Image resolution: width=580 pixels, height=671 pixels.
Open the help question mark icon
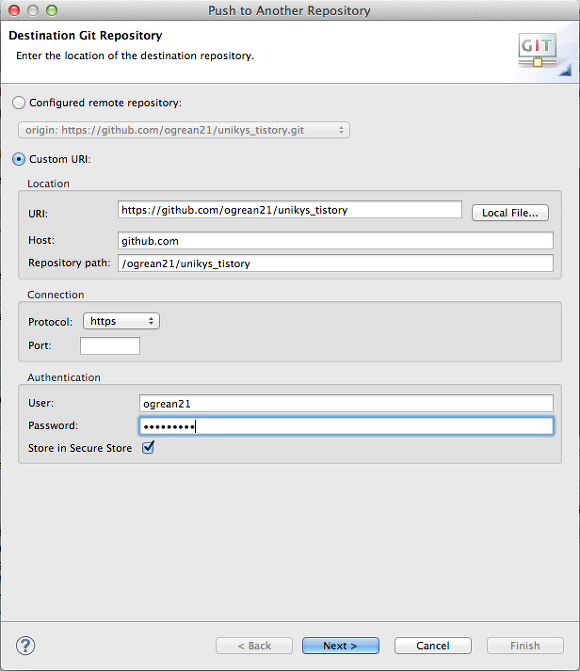25,645
